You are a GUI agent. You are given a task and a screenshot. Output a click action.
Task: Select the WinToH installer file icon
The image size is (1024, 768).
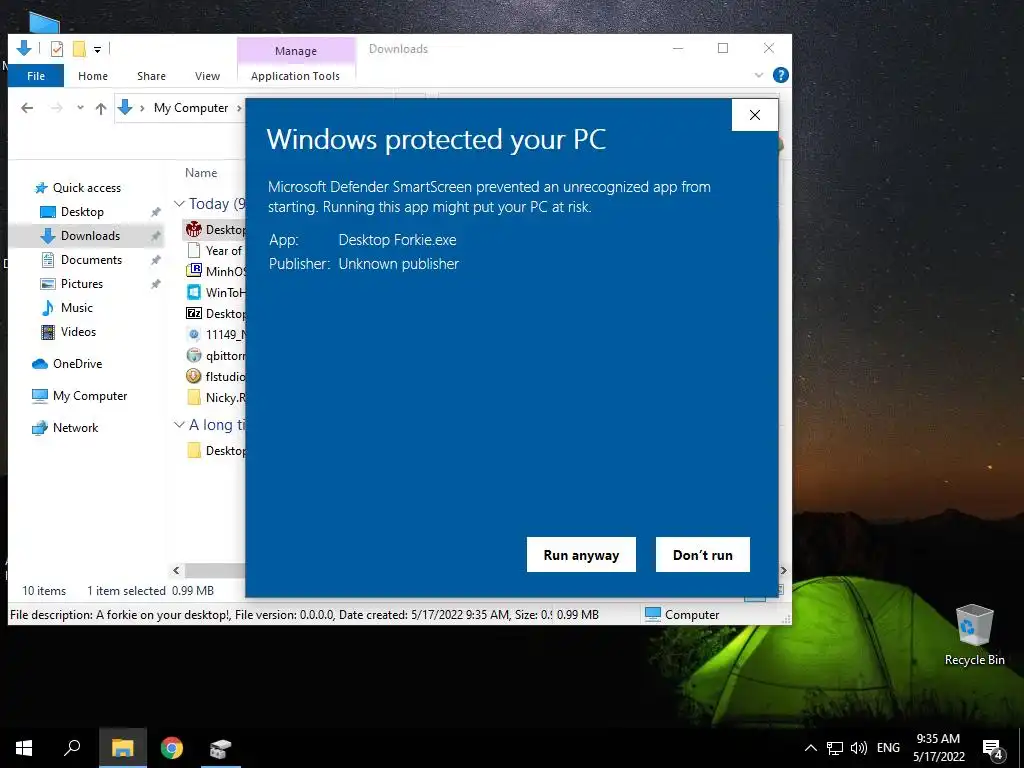point(194,292)
